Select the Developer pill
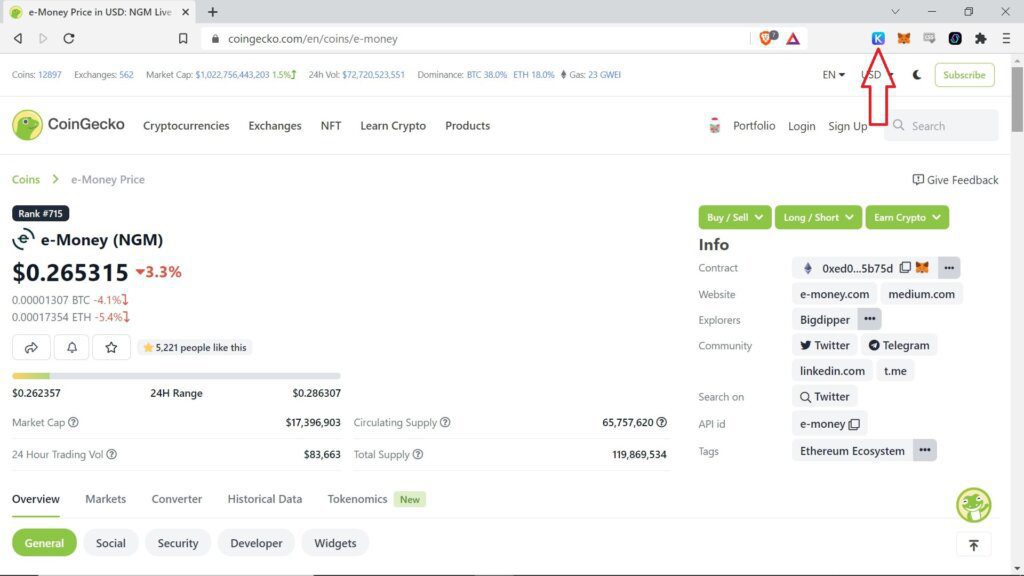The height and width of the screenshot is (576, 1024). click(256, 543)
